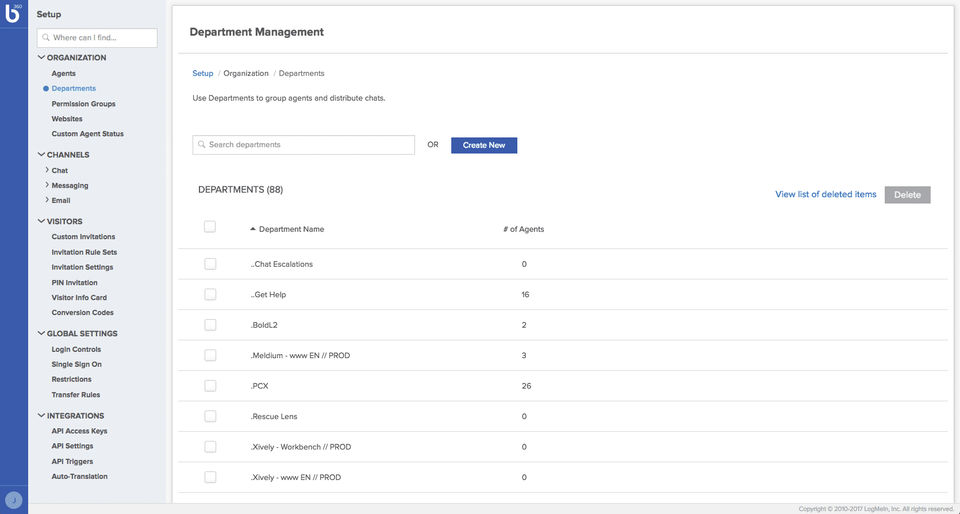960x514 pixels.
Task: Click the user avatar icon at bottom left
Action: 14,500
